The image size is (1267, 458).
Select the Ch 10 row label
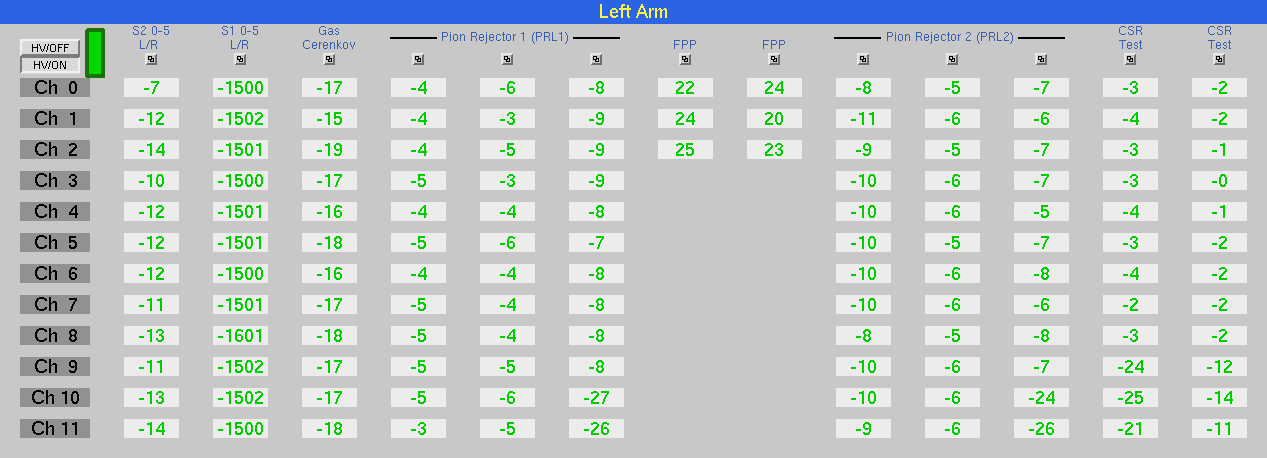point(55,398)
